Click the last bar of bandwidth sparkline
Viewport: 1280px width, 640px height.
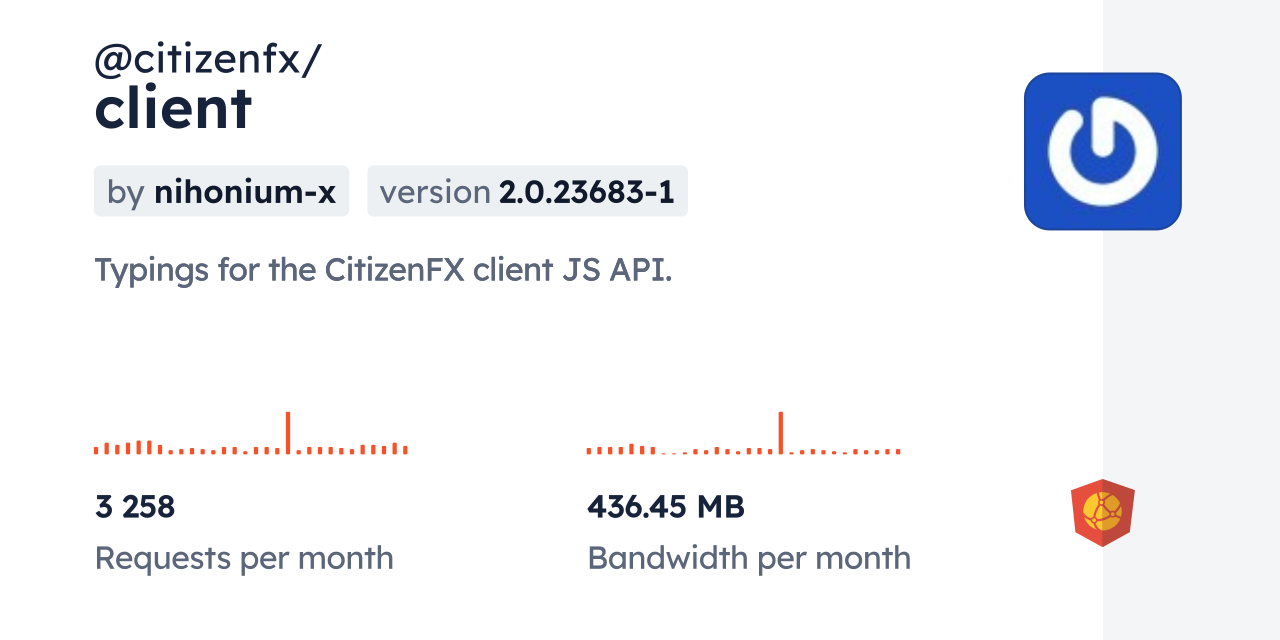pyautogui.click(x=898, y=451)
